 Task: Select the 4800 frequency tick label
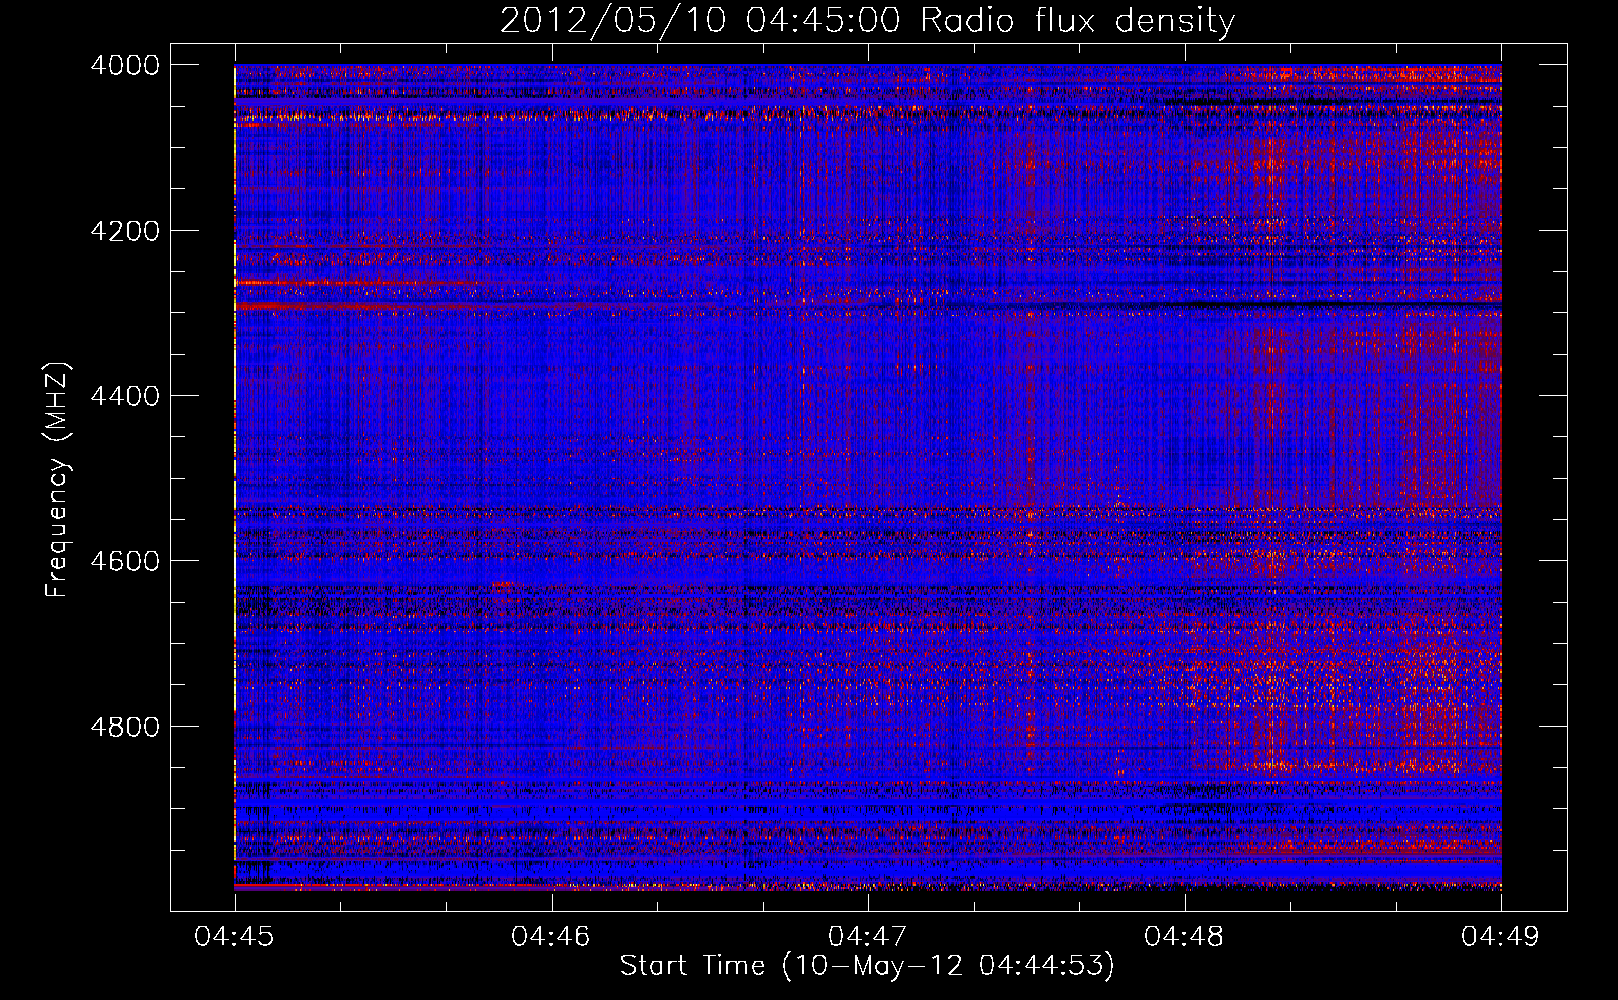125,726
